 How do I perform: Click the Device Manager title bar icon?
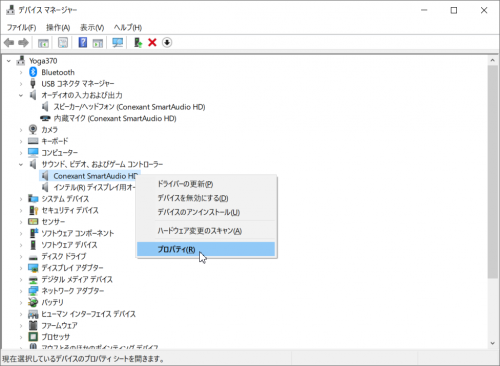tap(10, 10)
